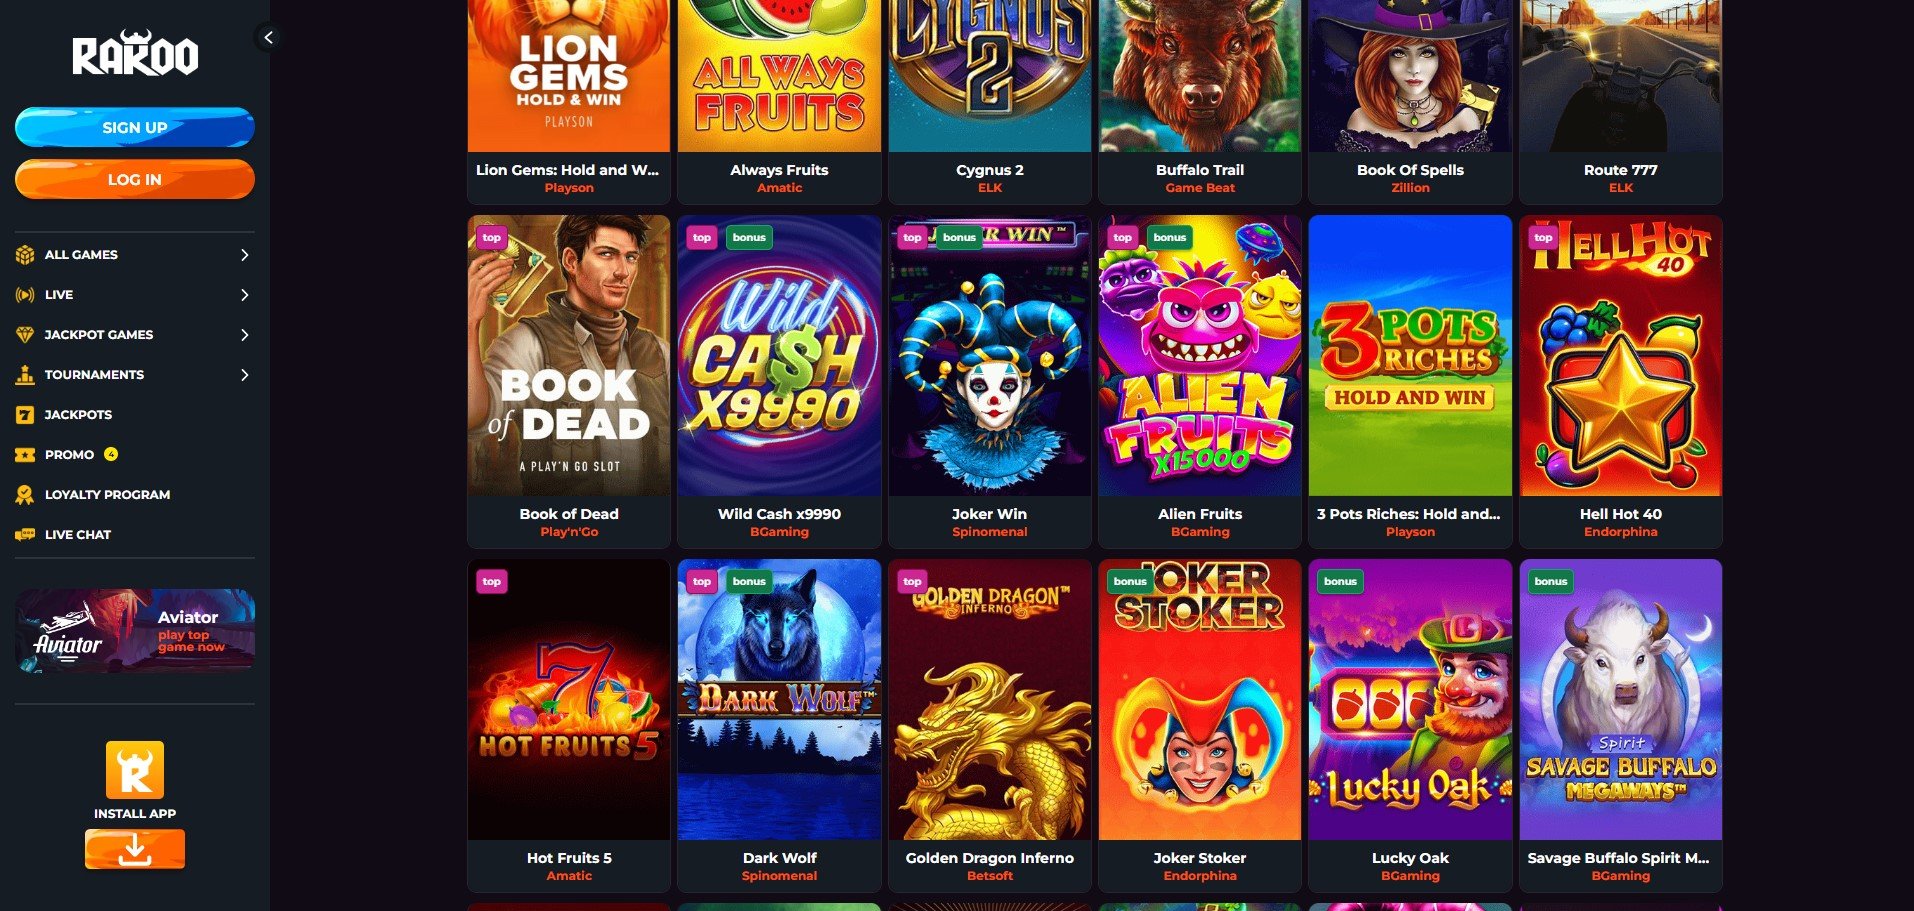The image size is (1914, 911).
Task: Click the Live broadcast icon
Action: click(25, 295)
